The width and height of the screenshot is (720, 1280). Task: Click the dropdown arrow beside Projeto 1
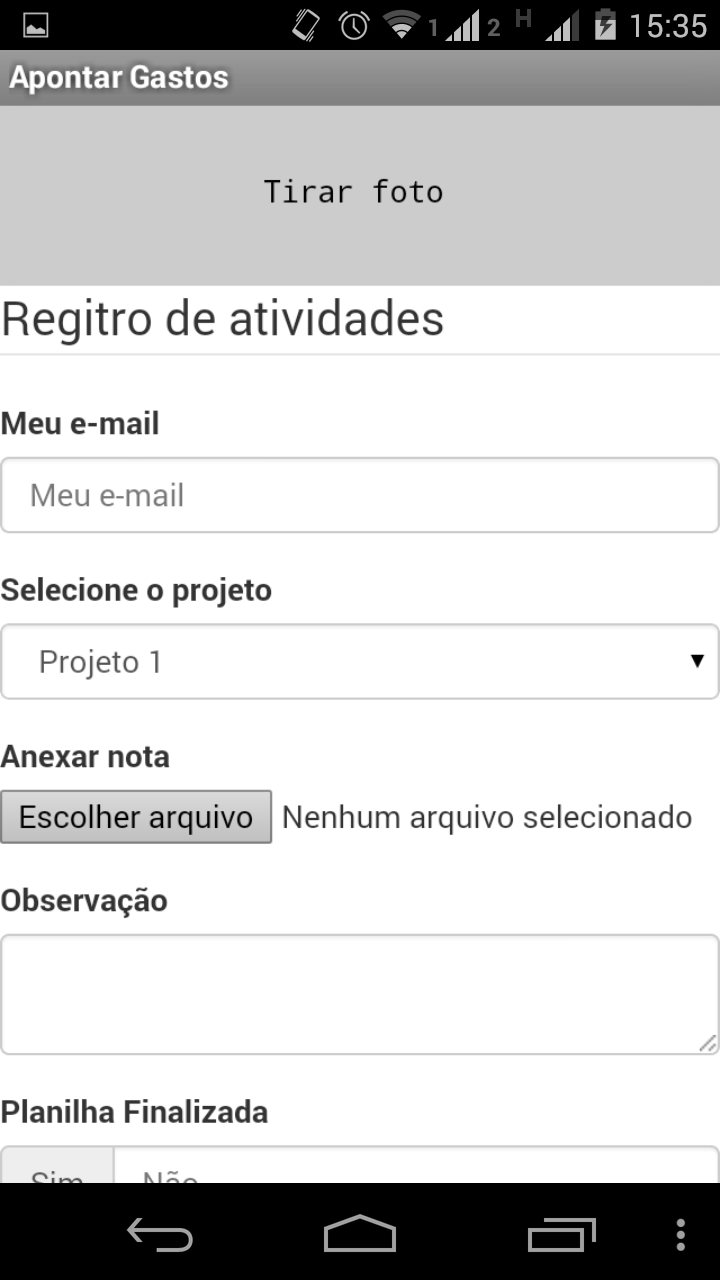pyautogui.click(x=697, y=661)
